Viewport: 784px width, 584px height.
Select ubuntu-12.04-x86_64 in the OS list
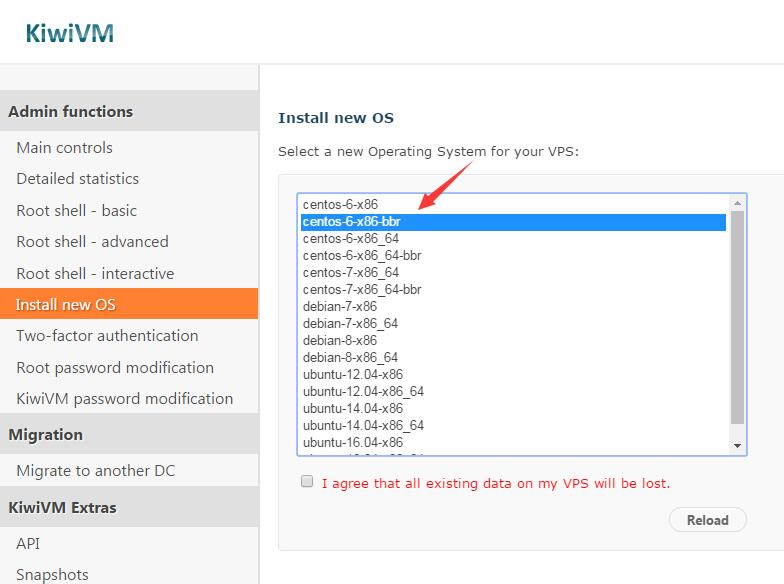(514, 392)
